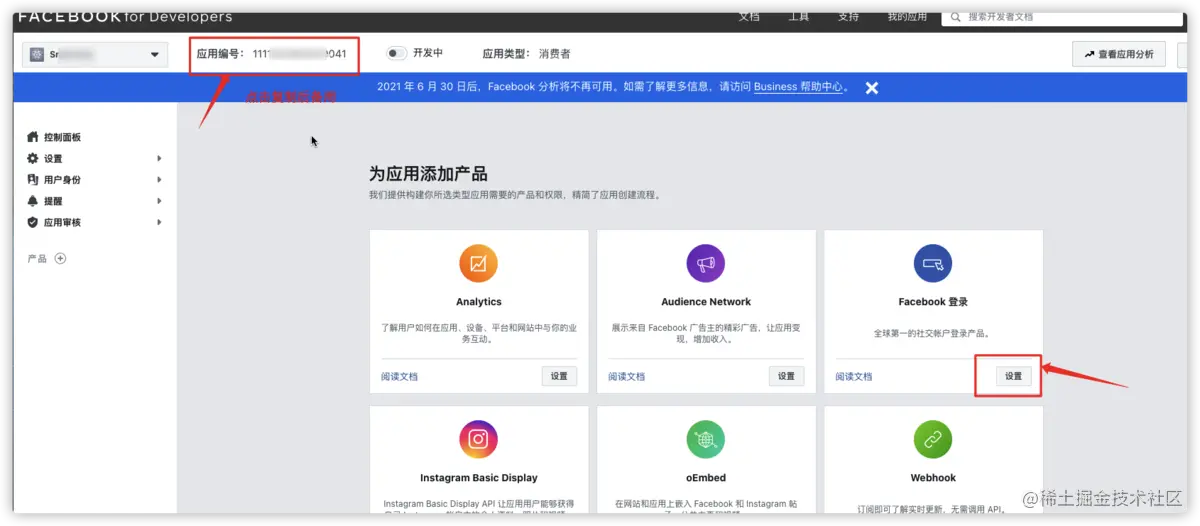The height and width of the screenshot is (526, 1200).
Task: Expand the 应用审核 sidebar section arrow
Action: click(x=159, y=222)
